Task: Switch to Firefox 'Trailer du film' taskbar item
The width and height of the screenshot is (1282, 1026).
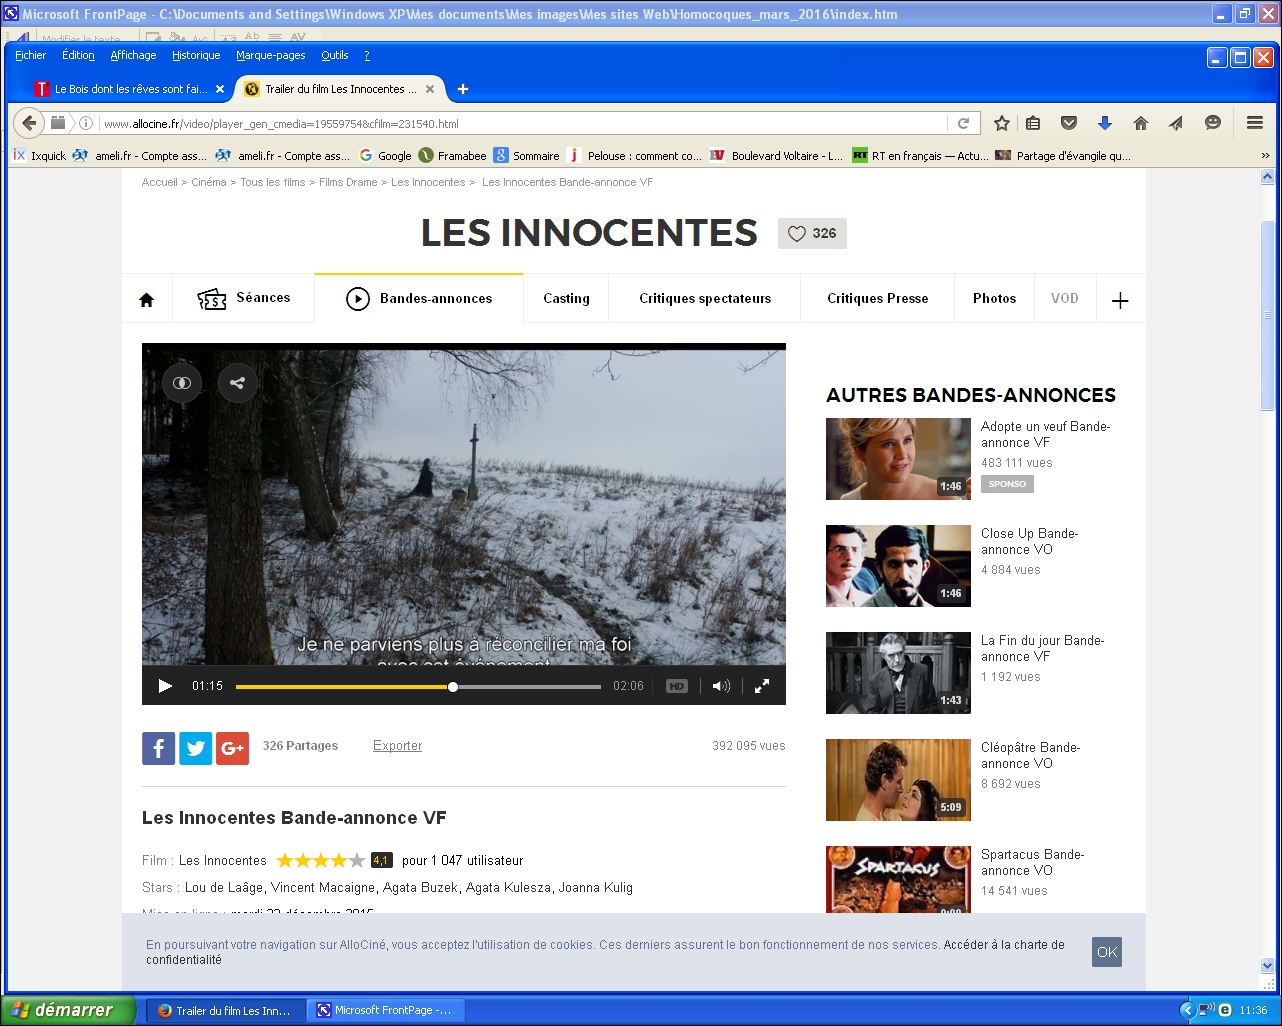Action: click(225, 1010)
